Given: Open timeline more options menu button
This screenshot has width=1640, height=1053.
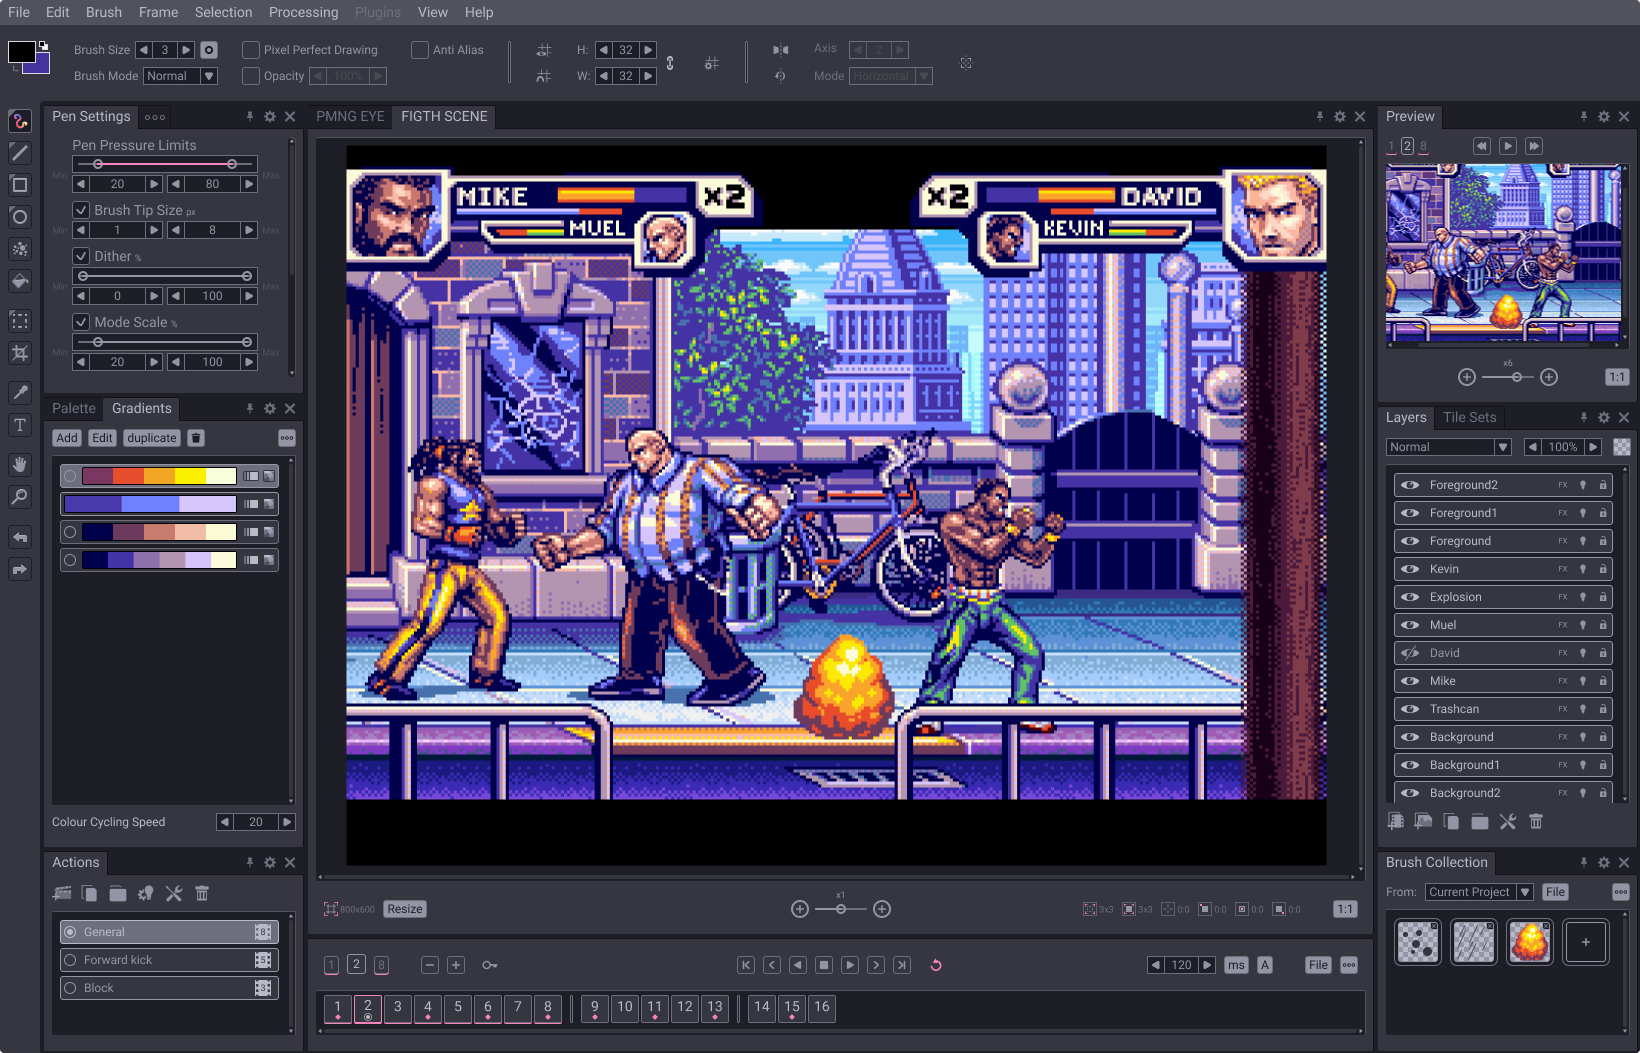Looking at the screenshot, I should [x=1349, y=965].
